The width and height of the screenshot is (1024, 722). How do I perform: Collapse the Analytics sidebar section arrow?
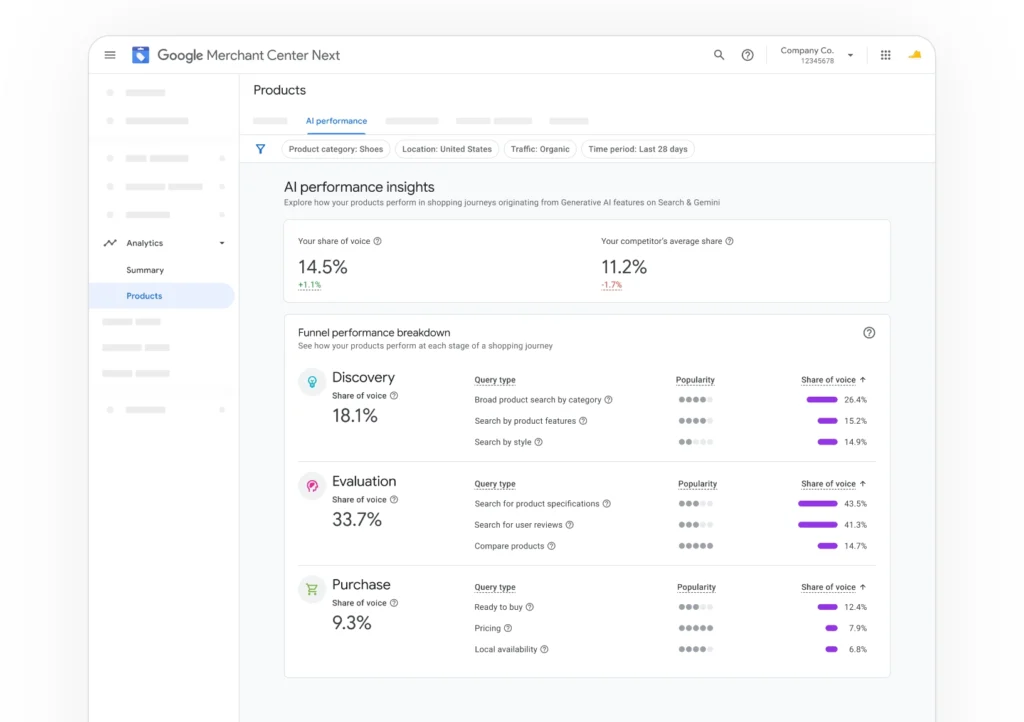coord(222,243)
